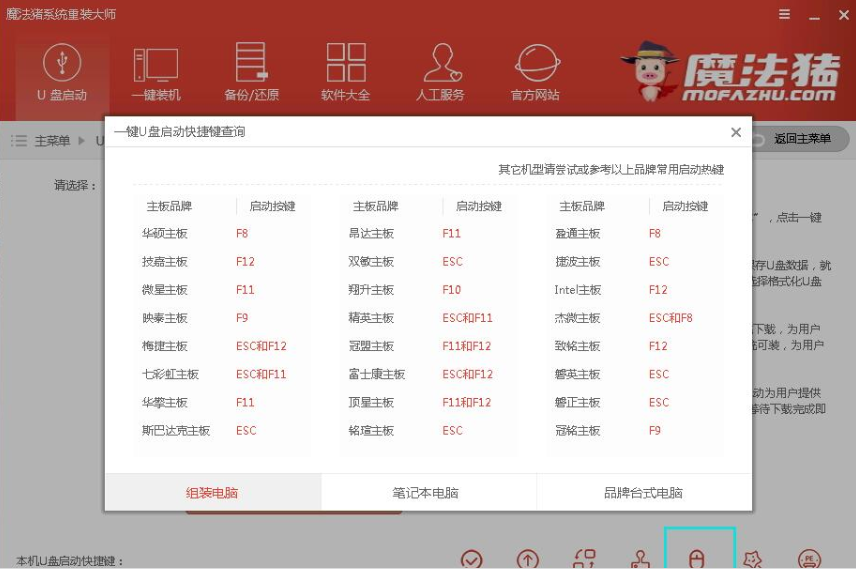Click 主菜单 in the breadcrumb bar
Screen dimensions: 856x569
pos(52,141)
